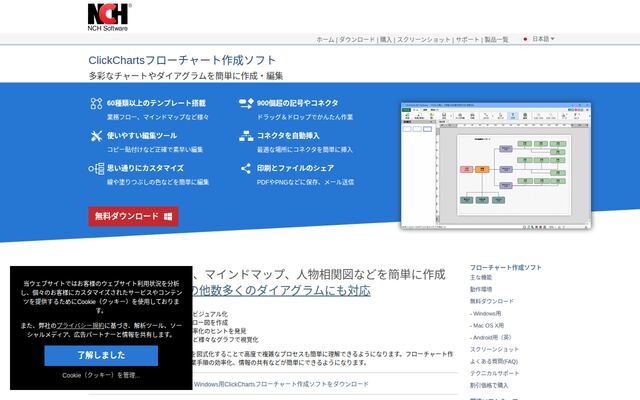Viewport: 640px width, 400px height.
Task: Click the Japan flag dot icon
Action: pos(525,39)
